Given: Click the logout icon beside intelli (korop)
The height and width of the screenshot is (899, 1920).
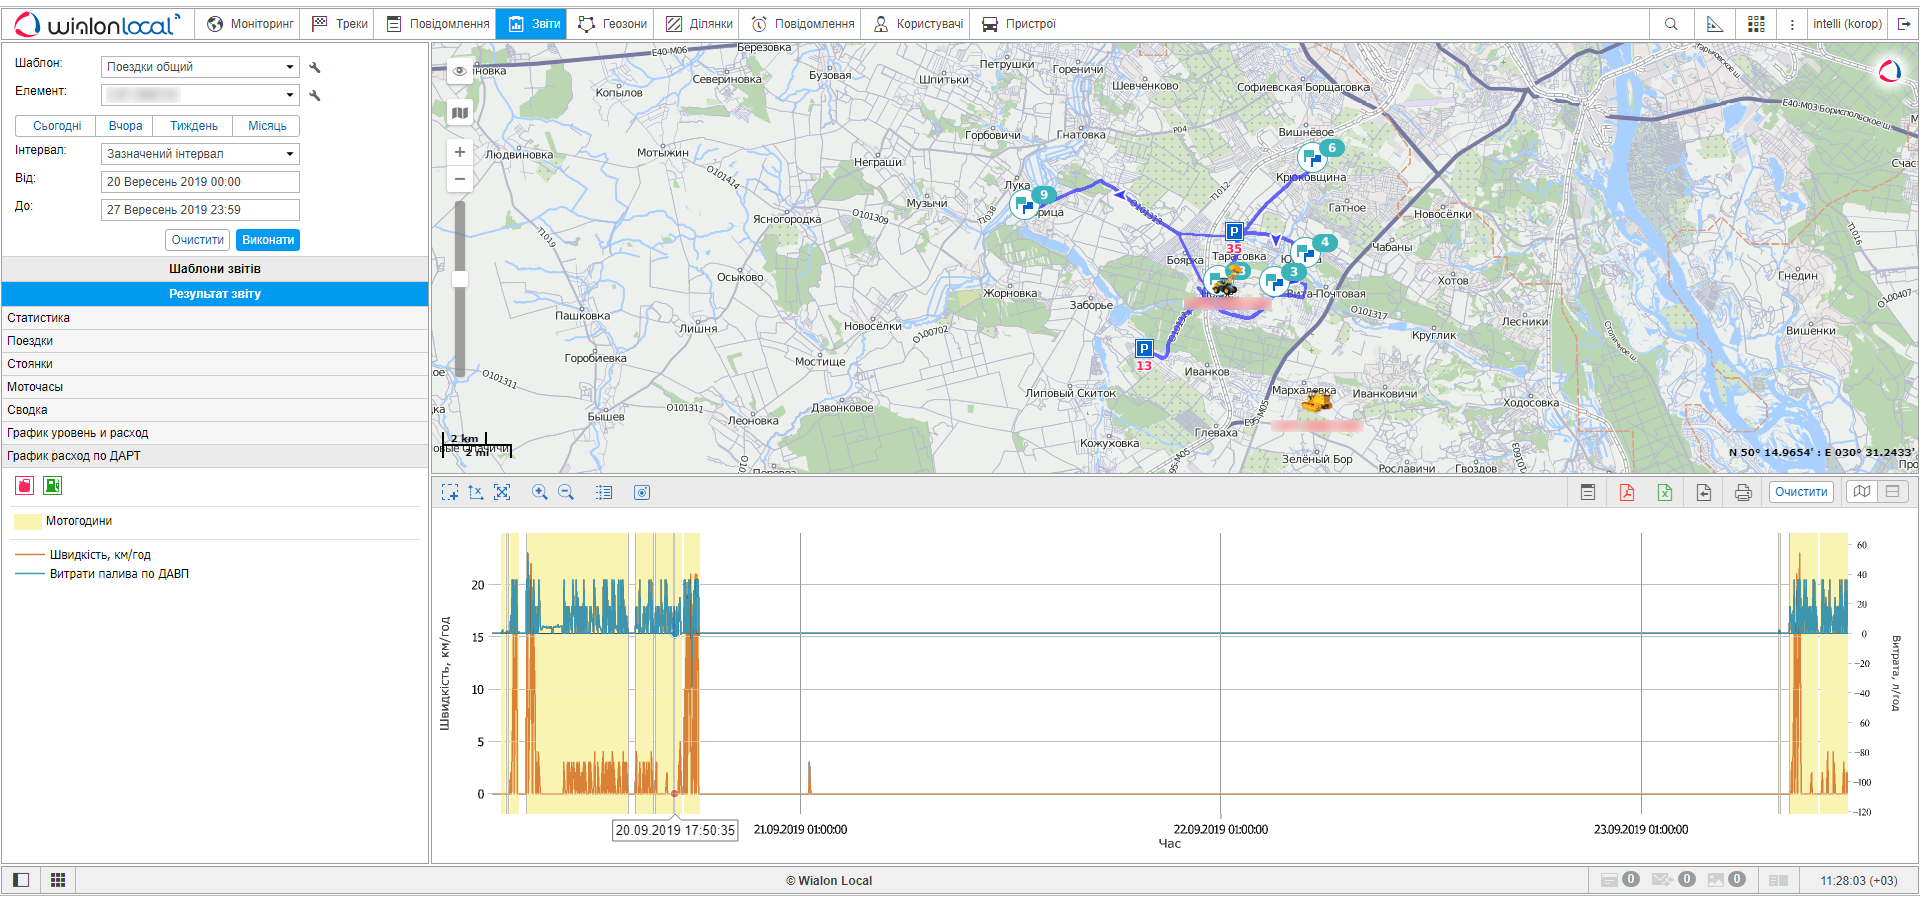Looking at the screenshot, I should (x=1904, y=24).
